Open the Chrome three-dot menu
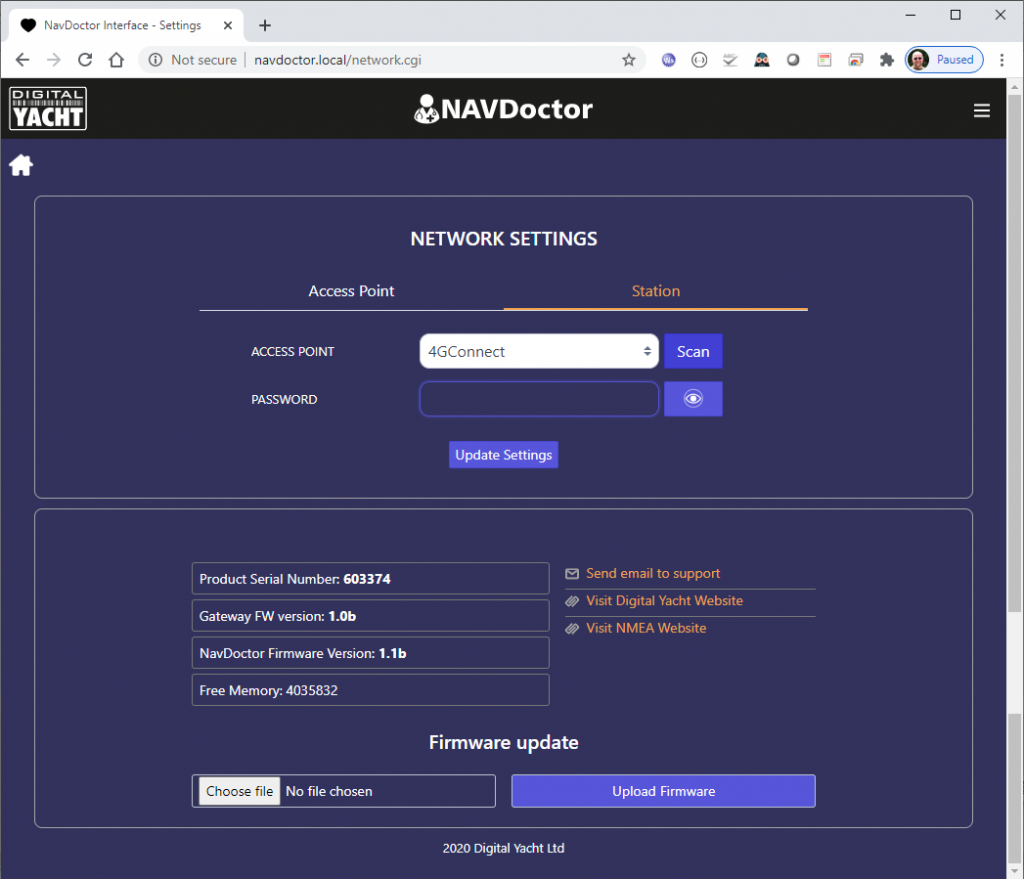The image size is (1024, 879). (1002, 60)
